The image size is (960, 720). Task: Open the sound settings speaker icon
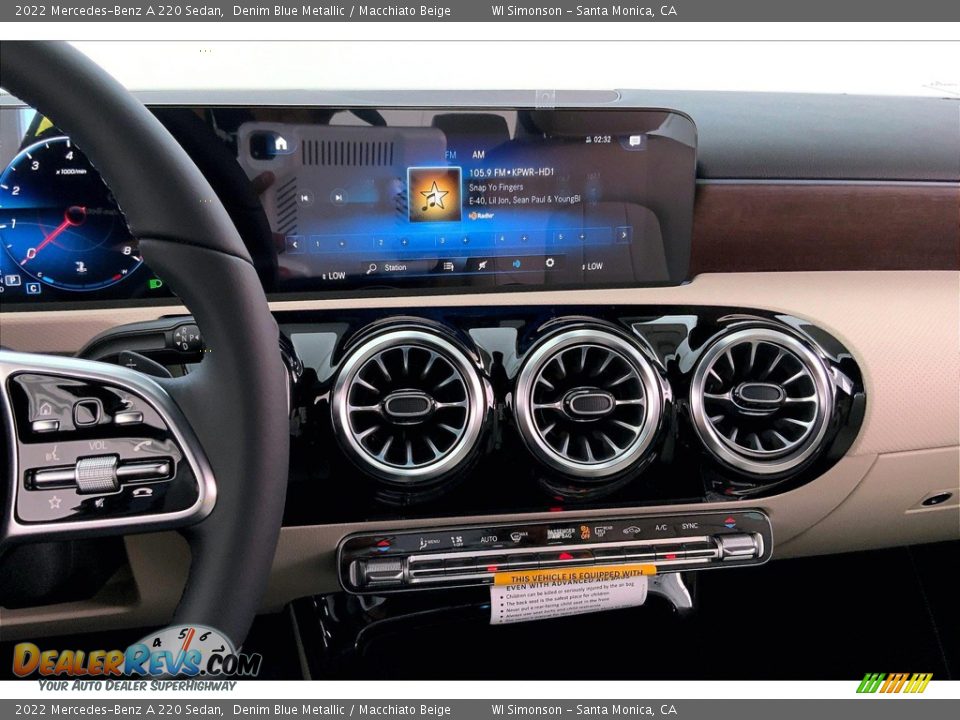[x=516, y=264]
